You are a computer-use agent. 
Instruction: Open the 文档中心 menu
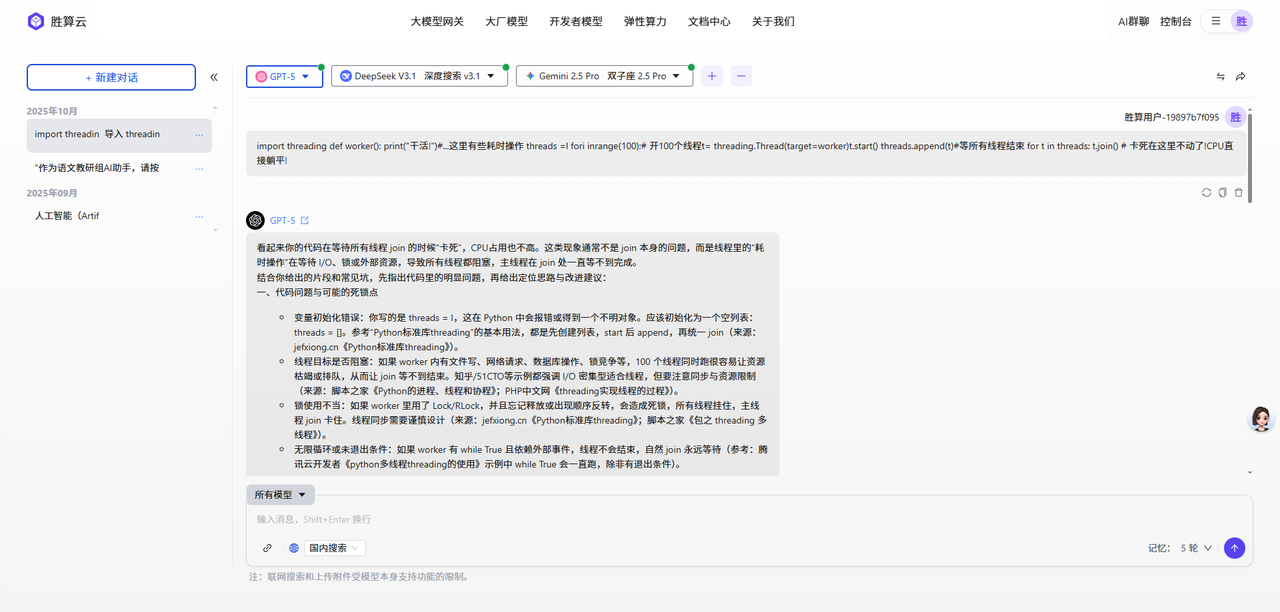point(709,21)
